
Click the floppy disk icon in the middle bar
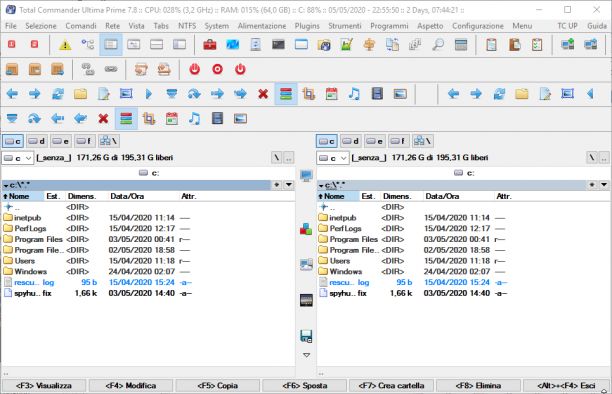tap(306, 336)
